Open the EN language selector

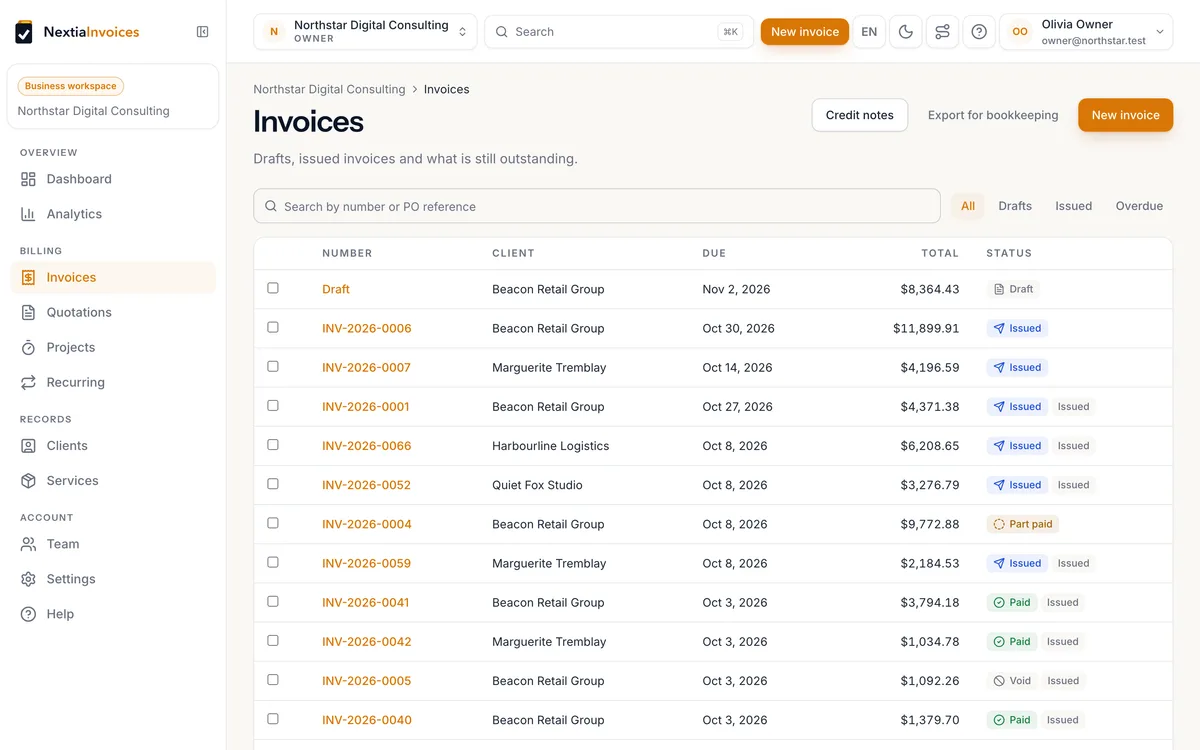point(869,32)
